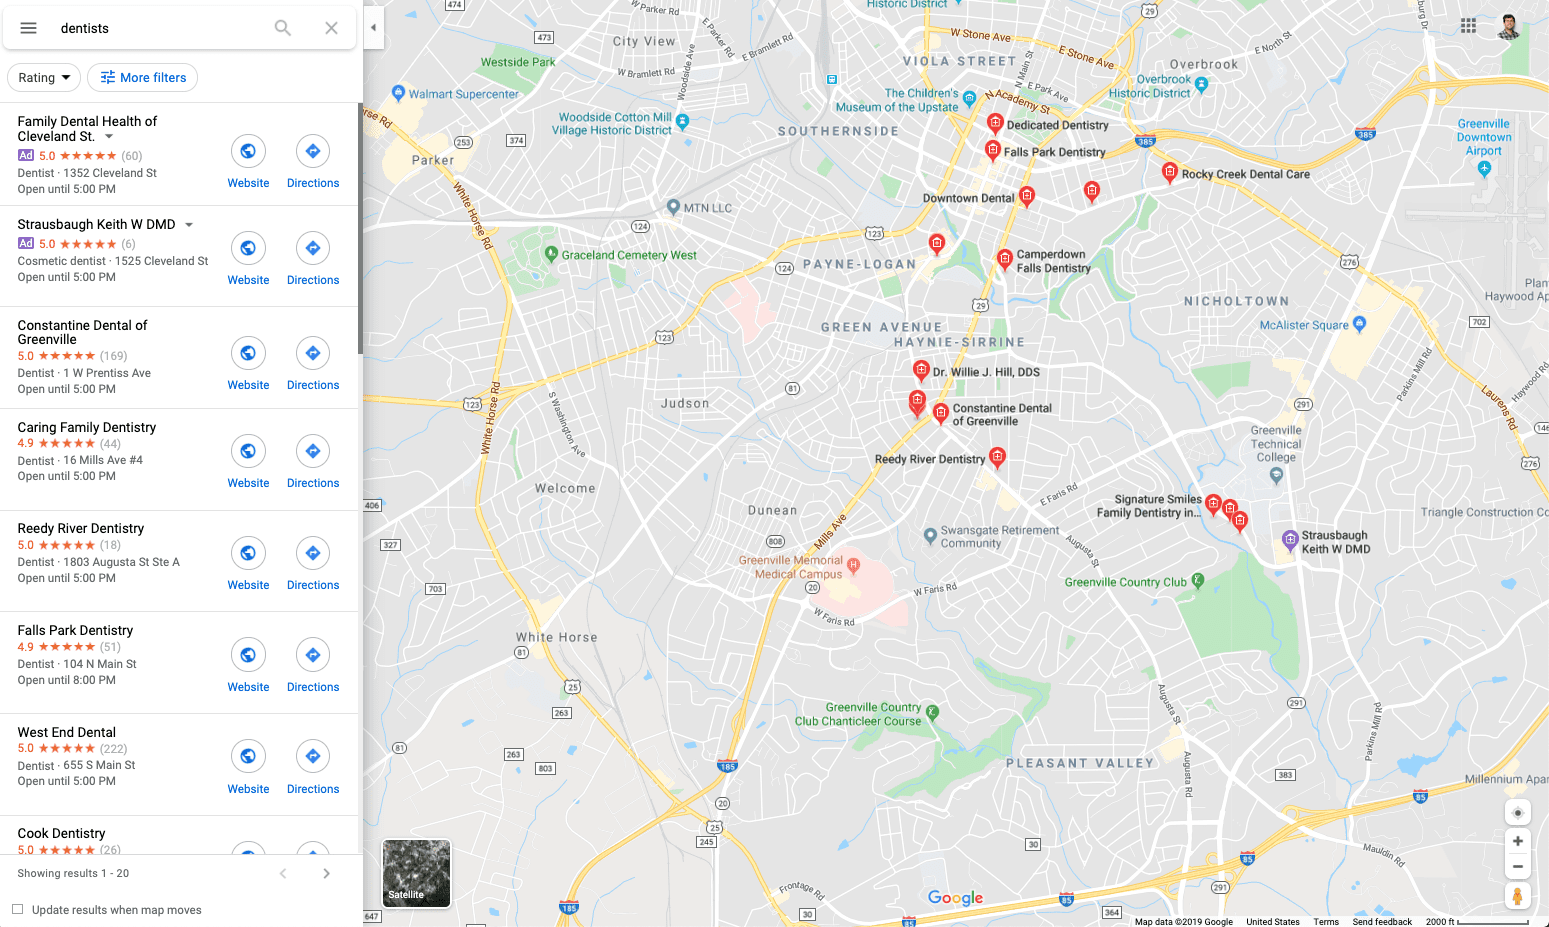Click the Downtown Dental map pin
The image size is (1549, 927).
[1026, 196]
